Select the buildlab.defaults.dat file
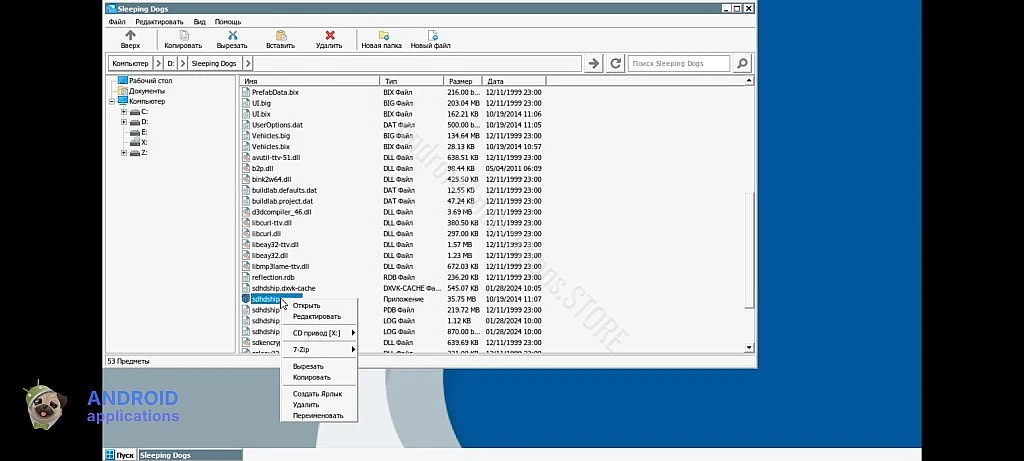1024x461 pixels. [284, 190]
